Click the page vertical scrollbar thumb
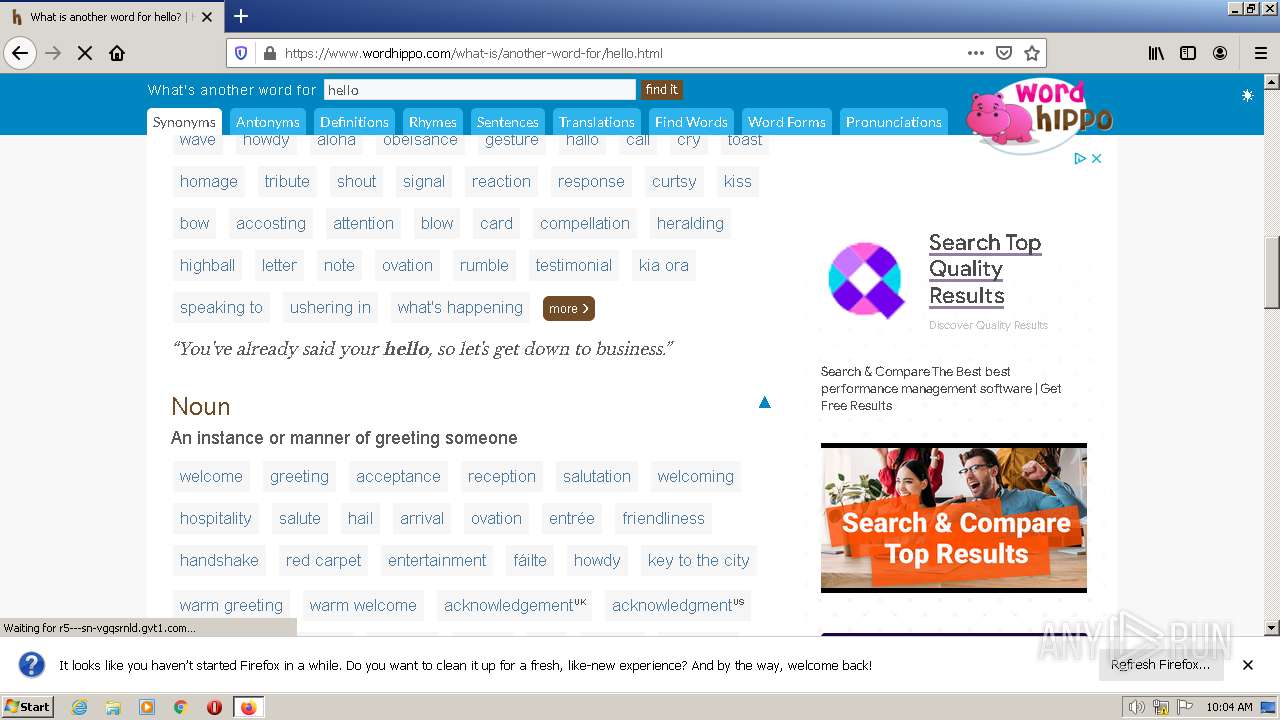Viewport: 1280px width, 720px height. 1272,272
